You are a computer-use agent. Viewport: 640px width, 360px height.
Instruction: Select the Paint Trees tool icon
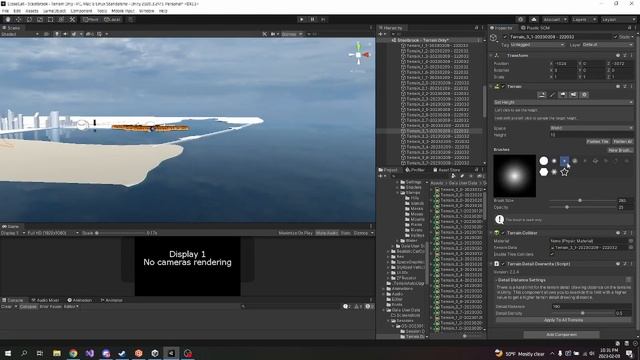click(x=563, y=95)
